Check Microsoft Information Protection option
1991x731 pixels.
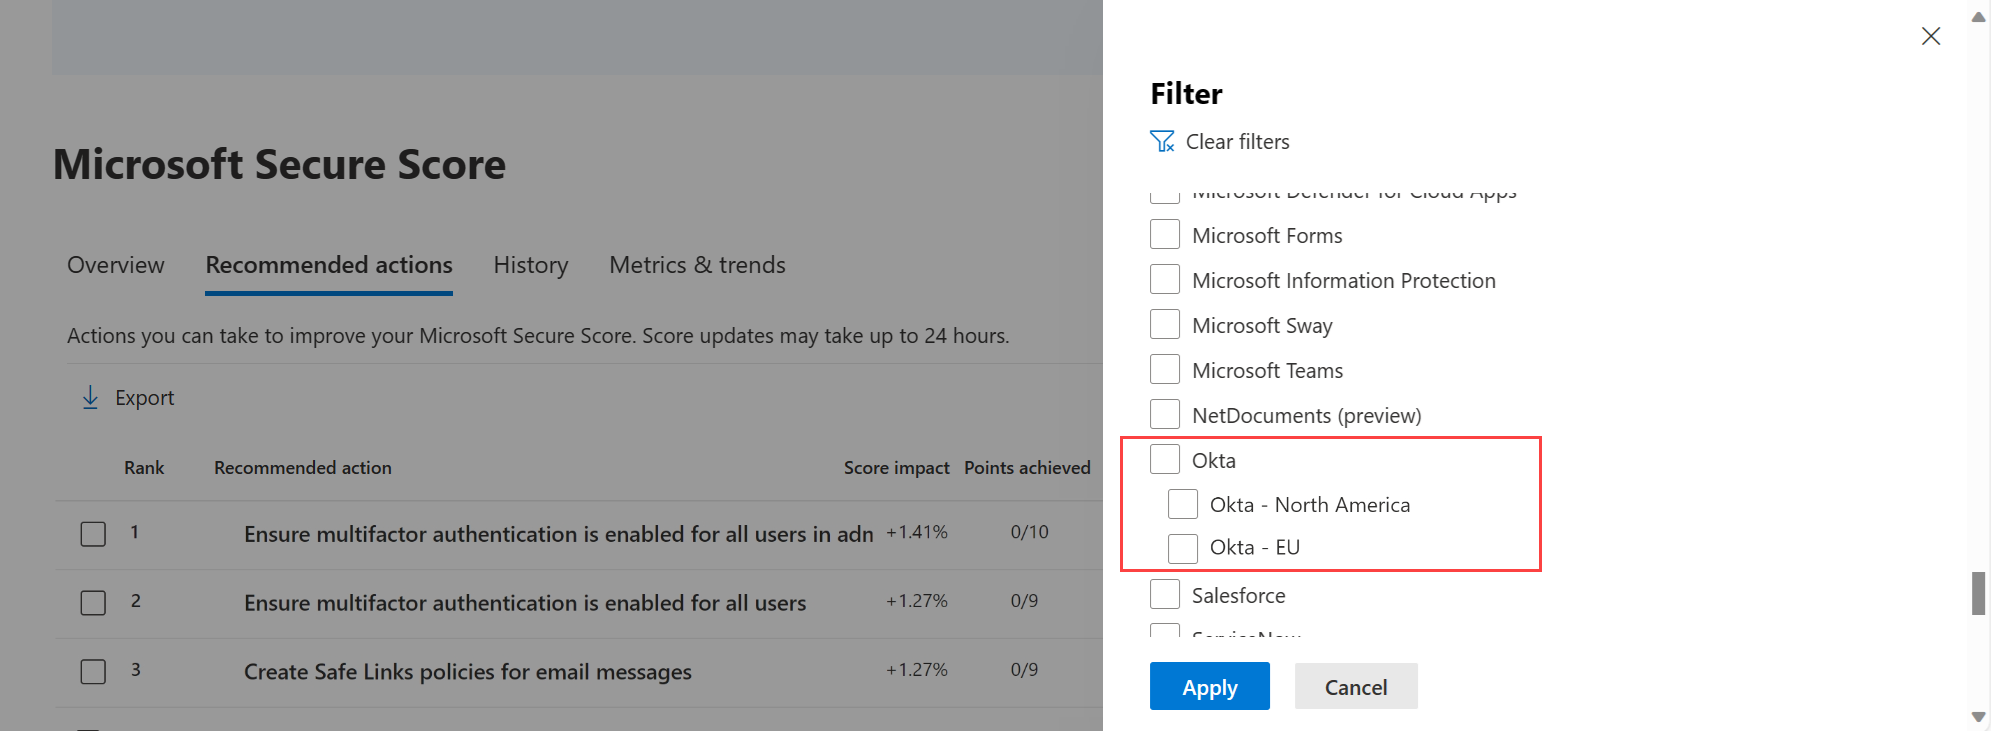click(x=1165, y=280)
